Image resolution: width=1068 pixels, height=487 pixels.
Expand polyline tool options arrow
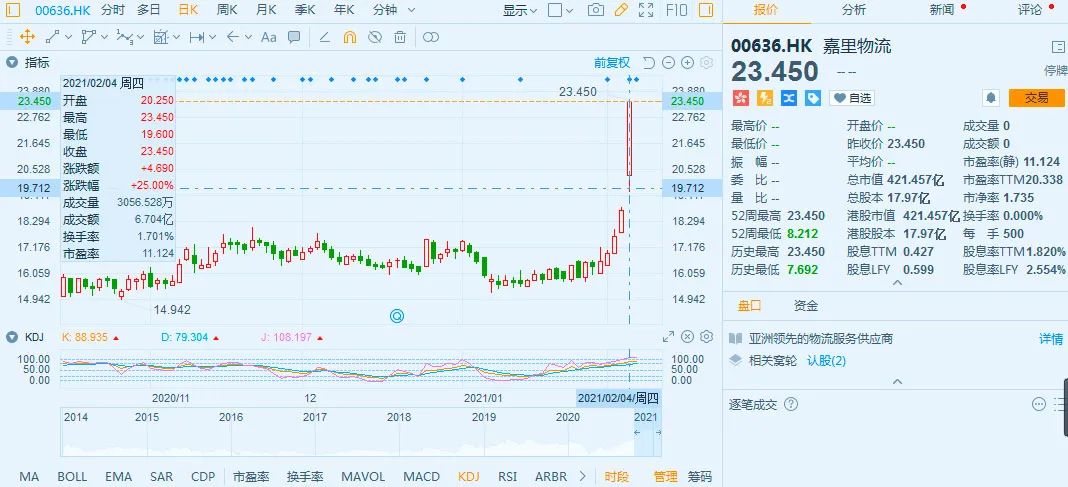pos(104,37)
